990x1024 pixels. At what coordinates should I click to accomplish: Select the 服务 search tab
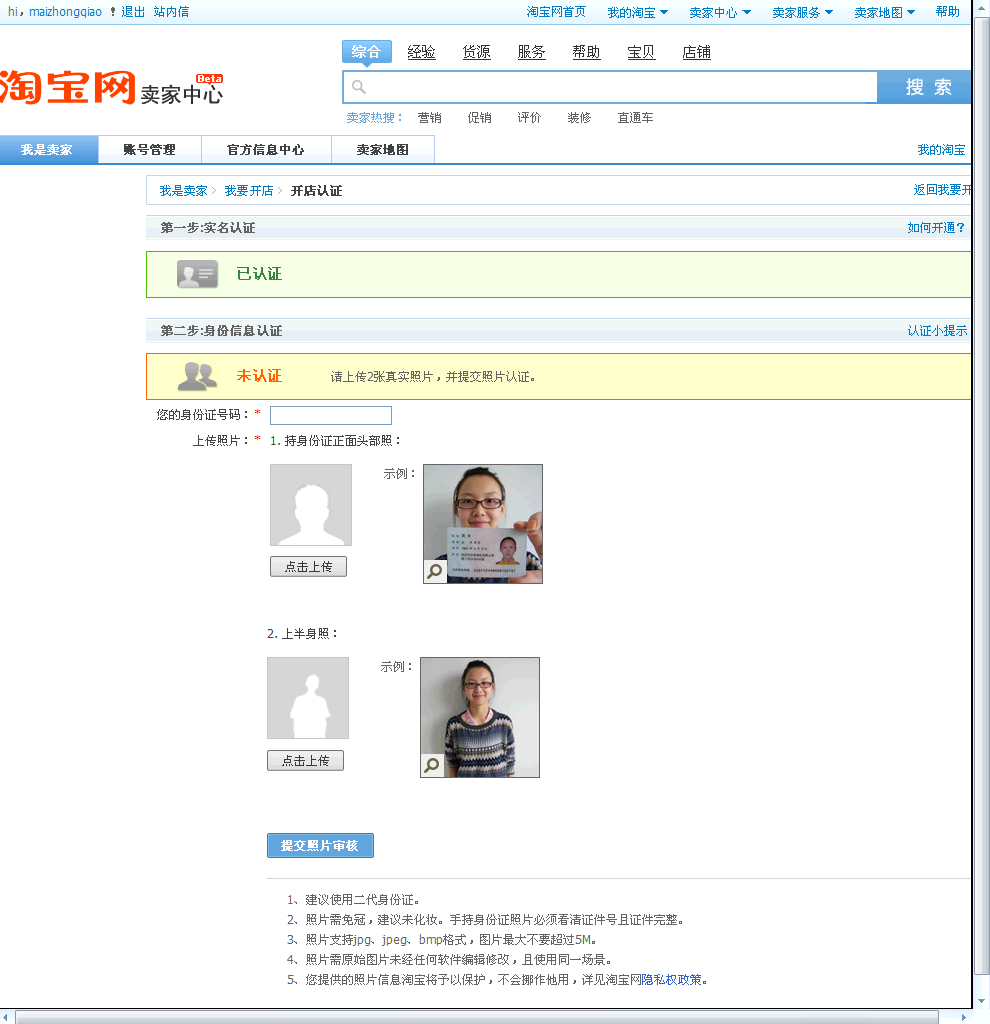click(x=532, y=52)
